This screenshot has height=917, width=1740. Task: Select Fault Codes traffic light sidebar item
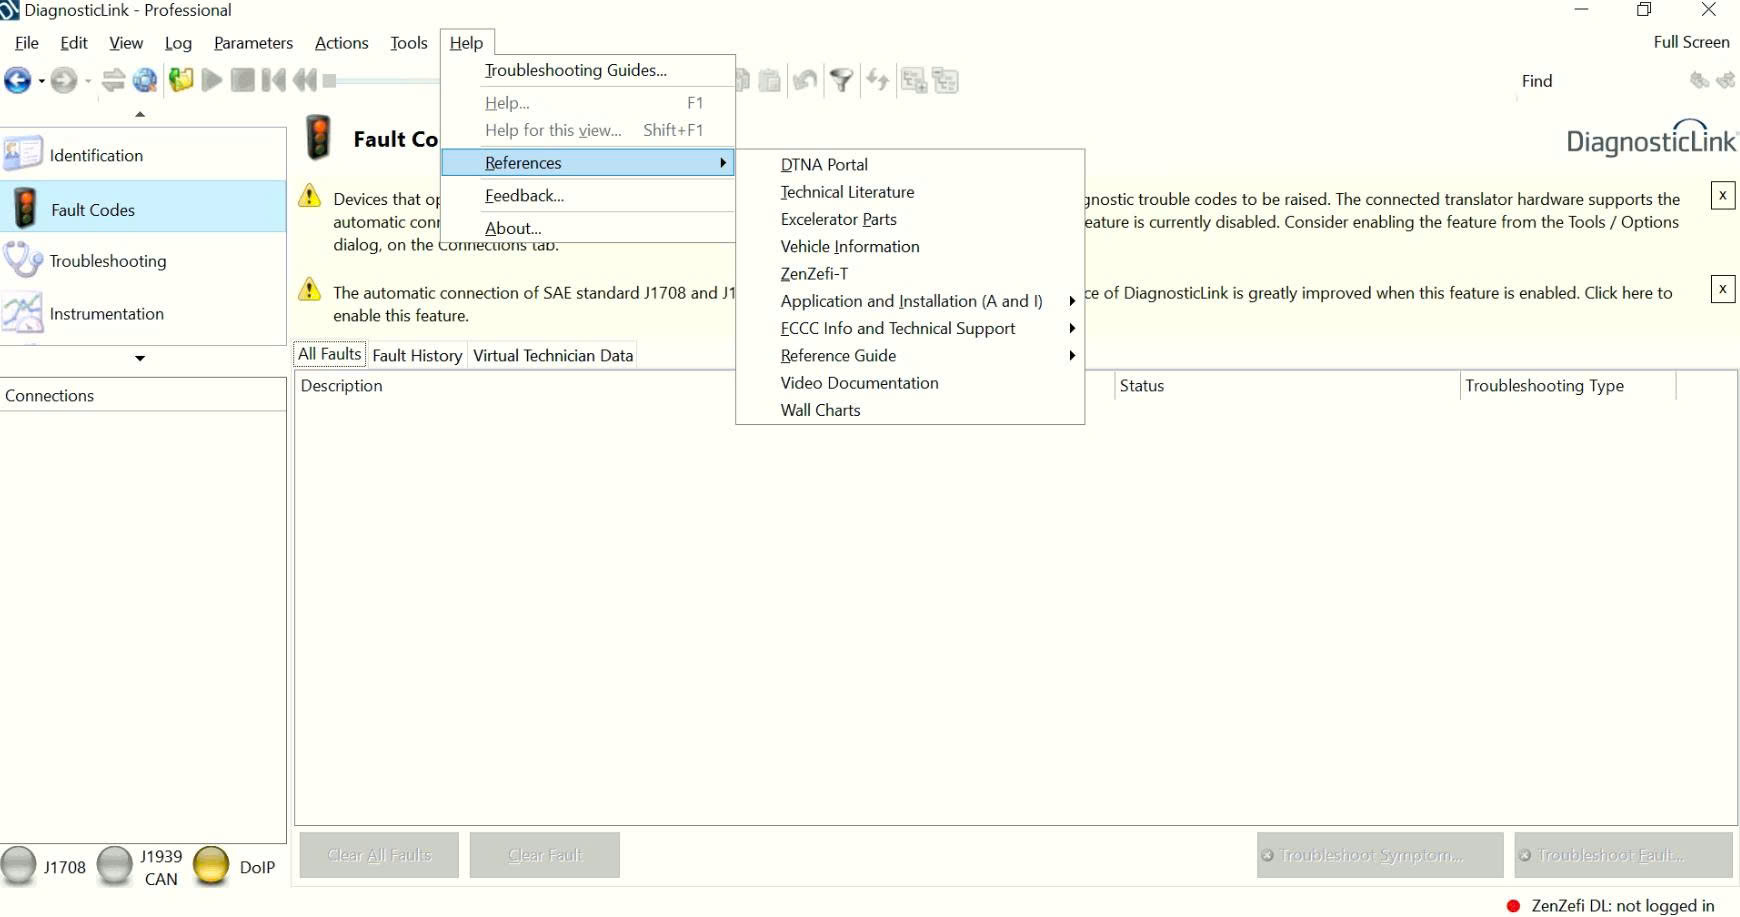tap(143, 208)
